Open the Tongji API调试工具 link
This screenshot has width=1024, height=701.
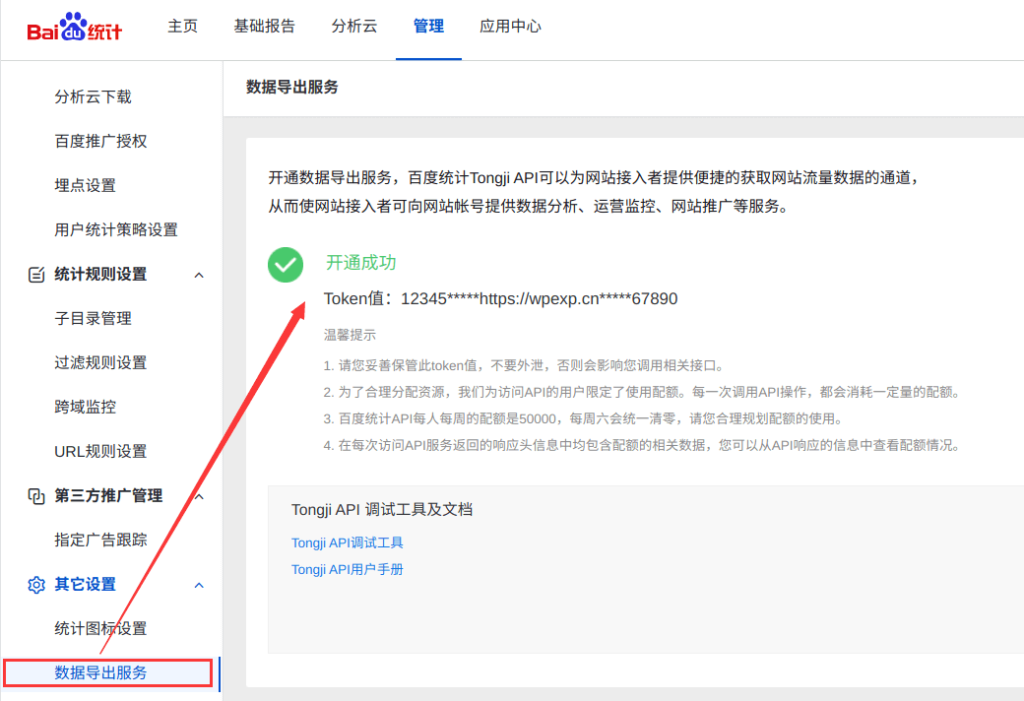point(347,543)
